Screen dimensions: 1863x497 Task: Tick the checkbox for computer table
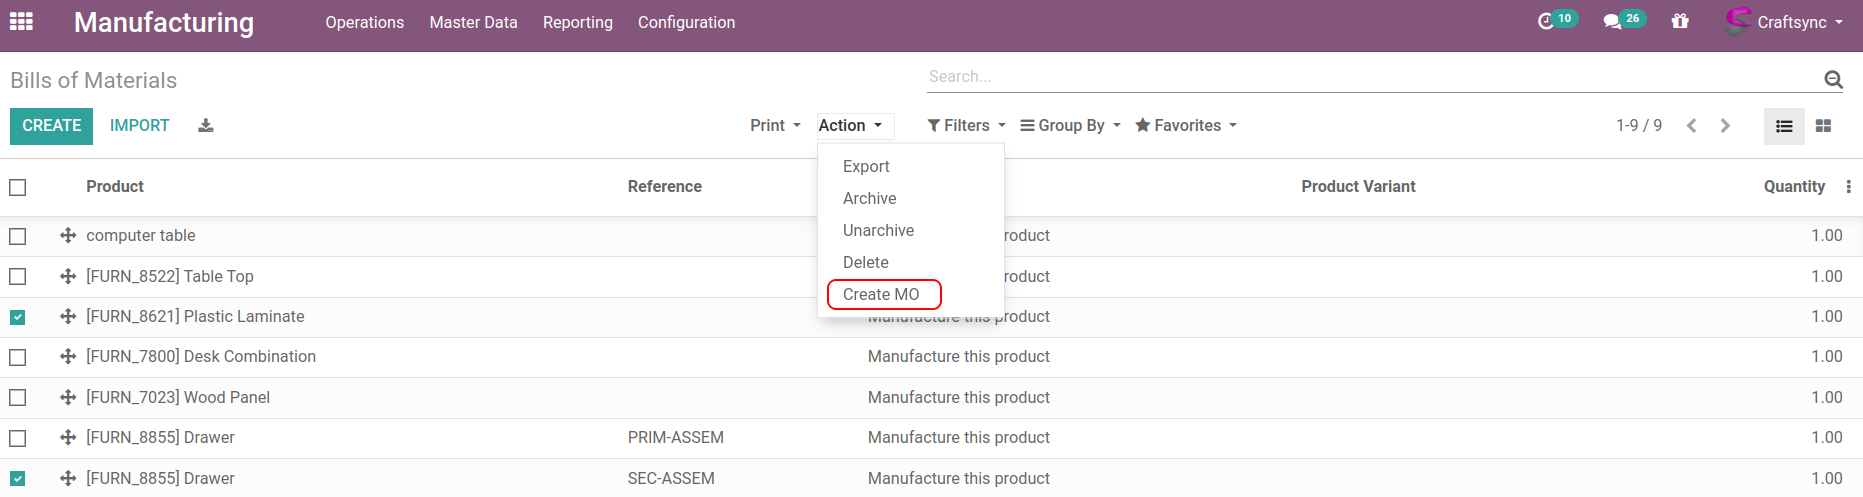coord(18,236)
